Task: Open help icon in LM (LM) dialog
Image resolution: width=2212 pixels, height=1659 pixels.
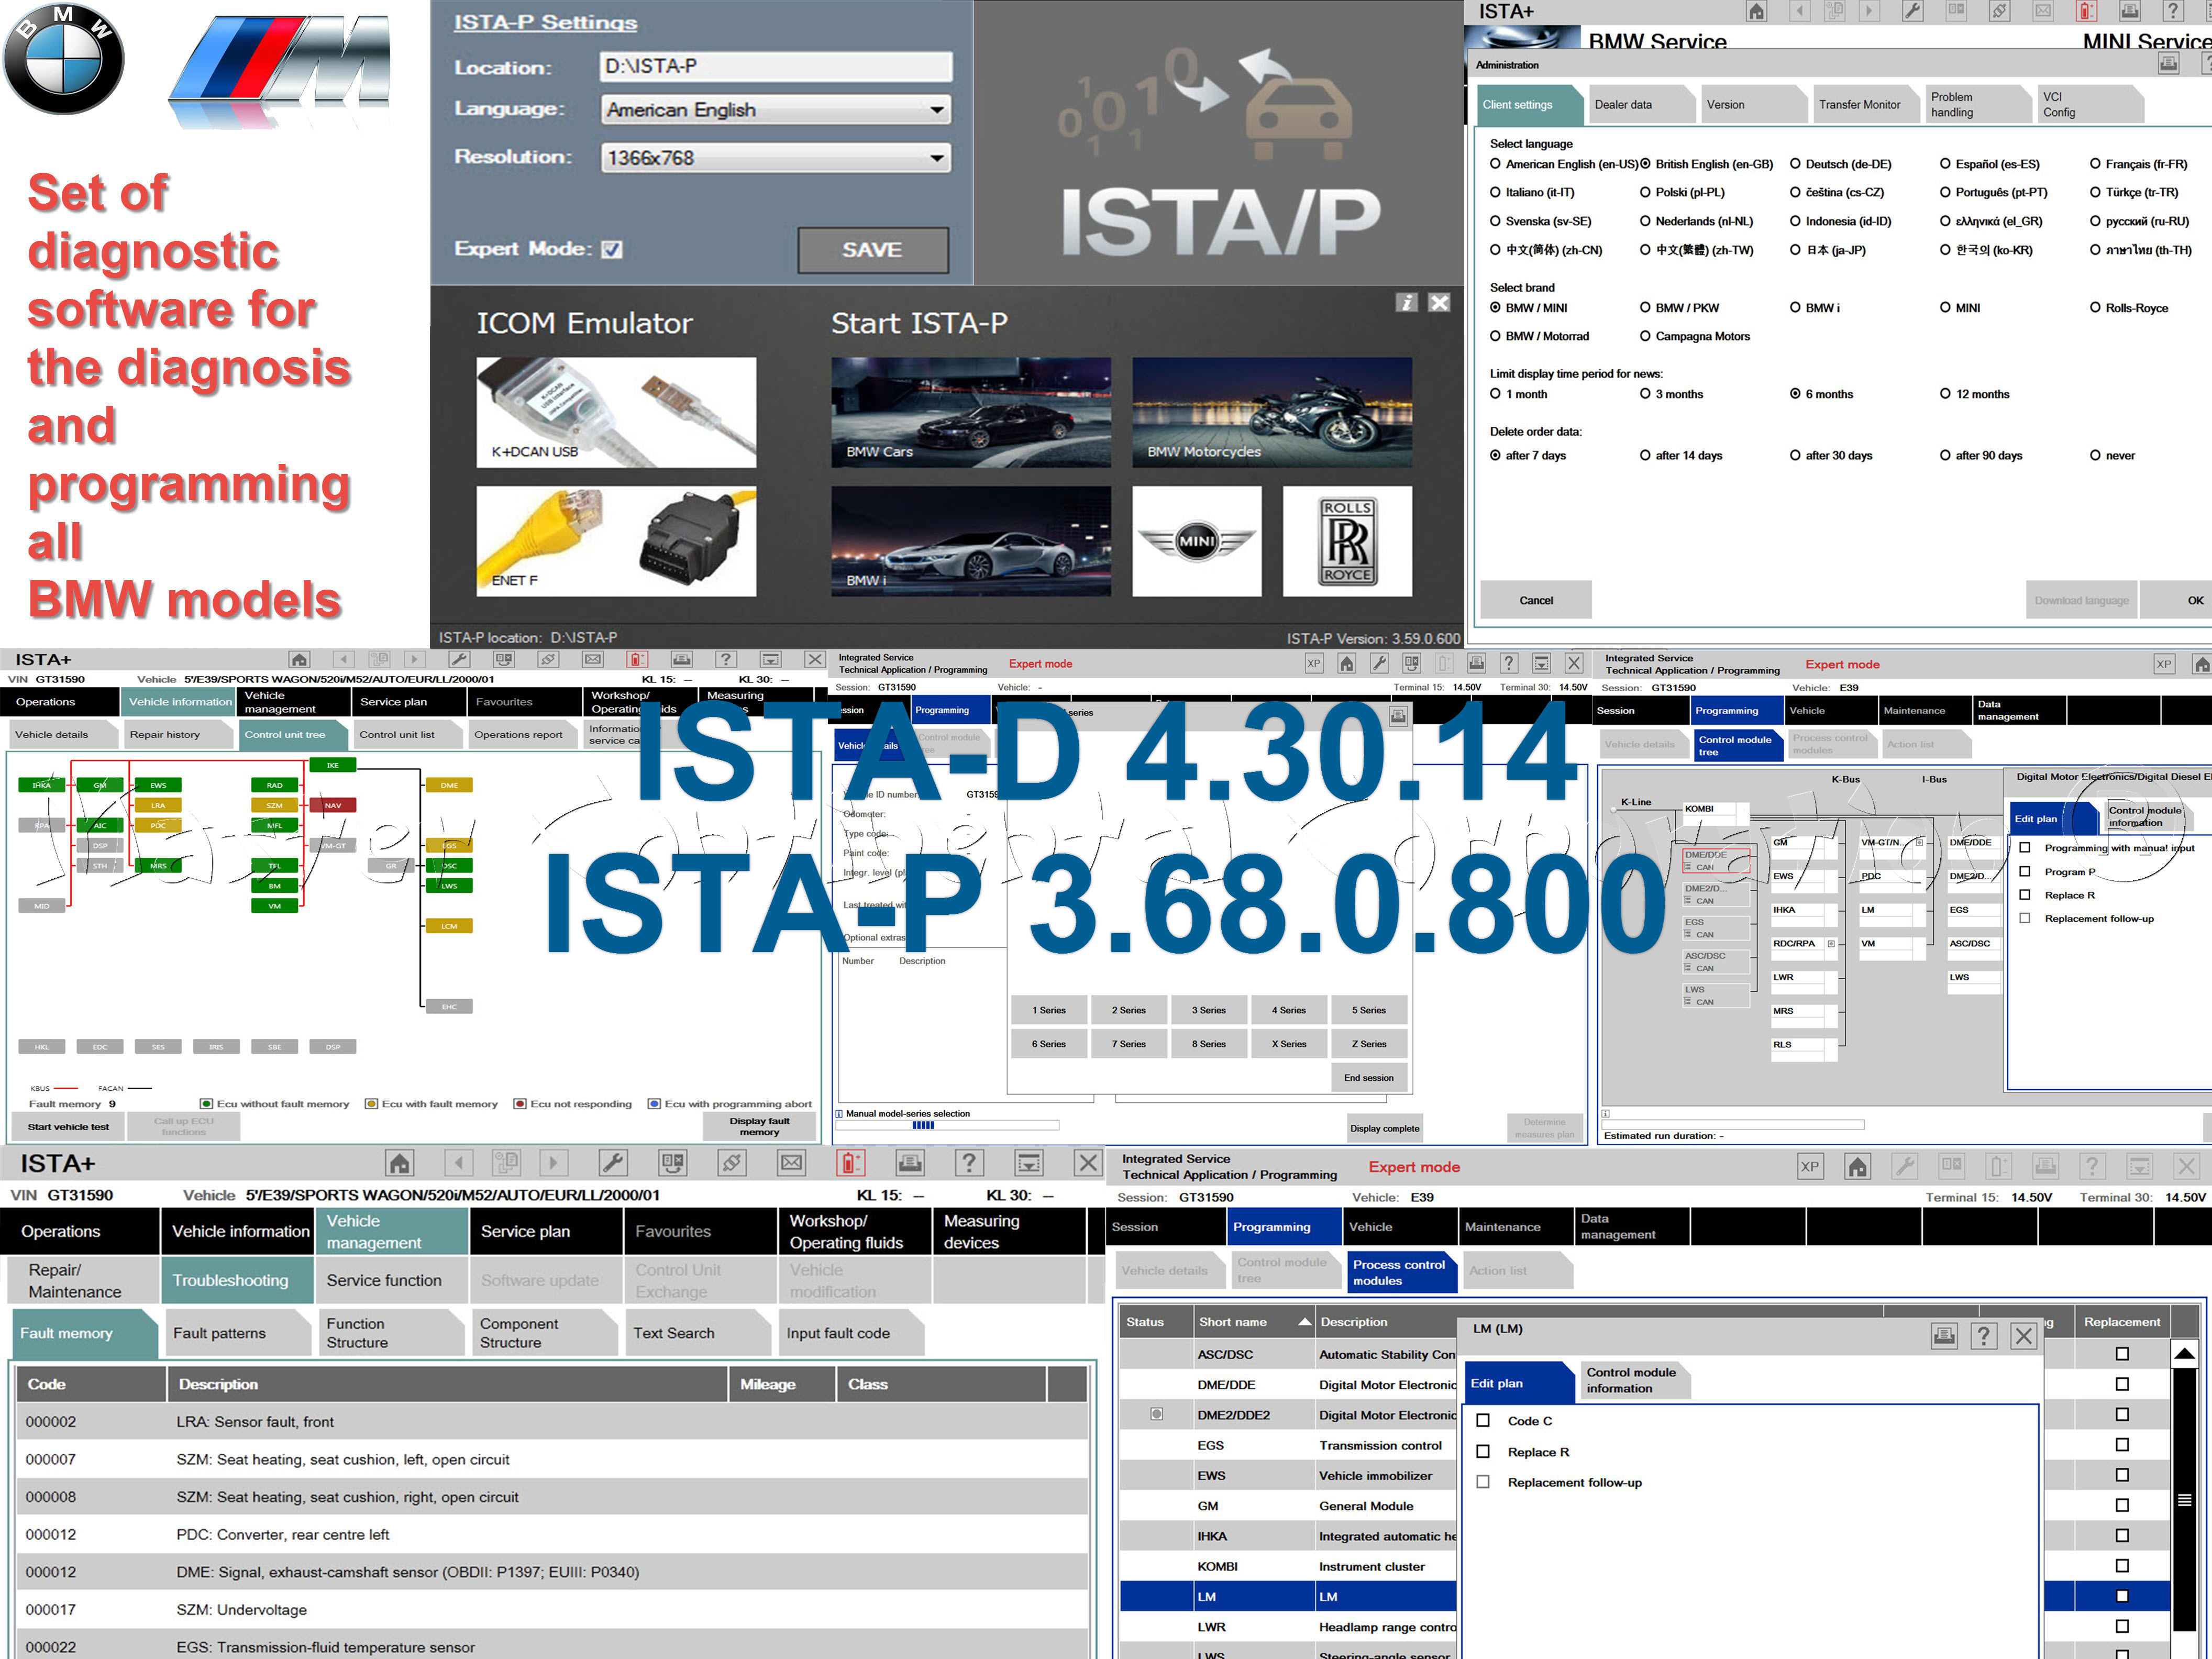Action: point(1983,1336)
